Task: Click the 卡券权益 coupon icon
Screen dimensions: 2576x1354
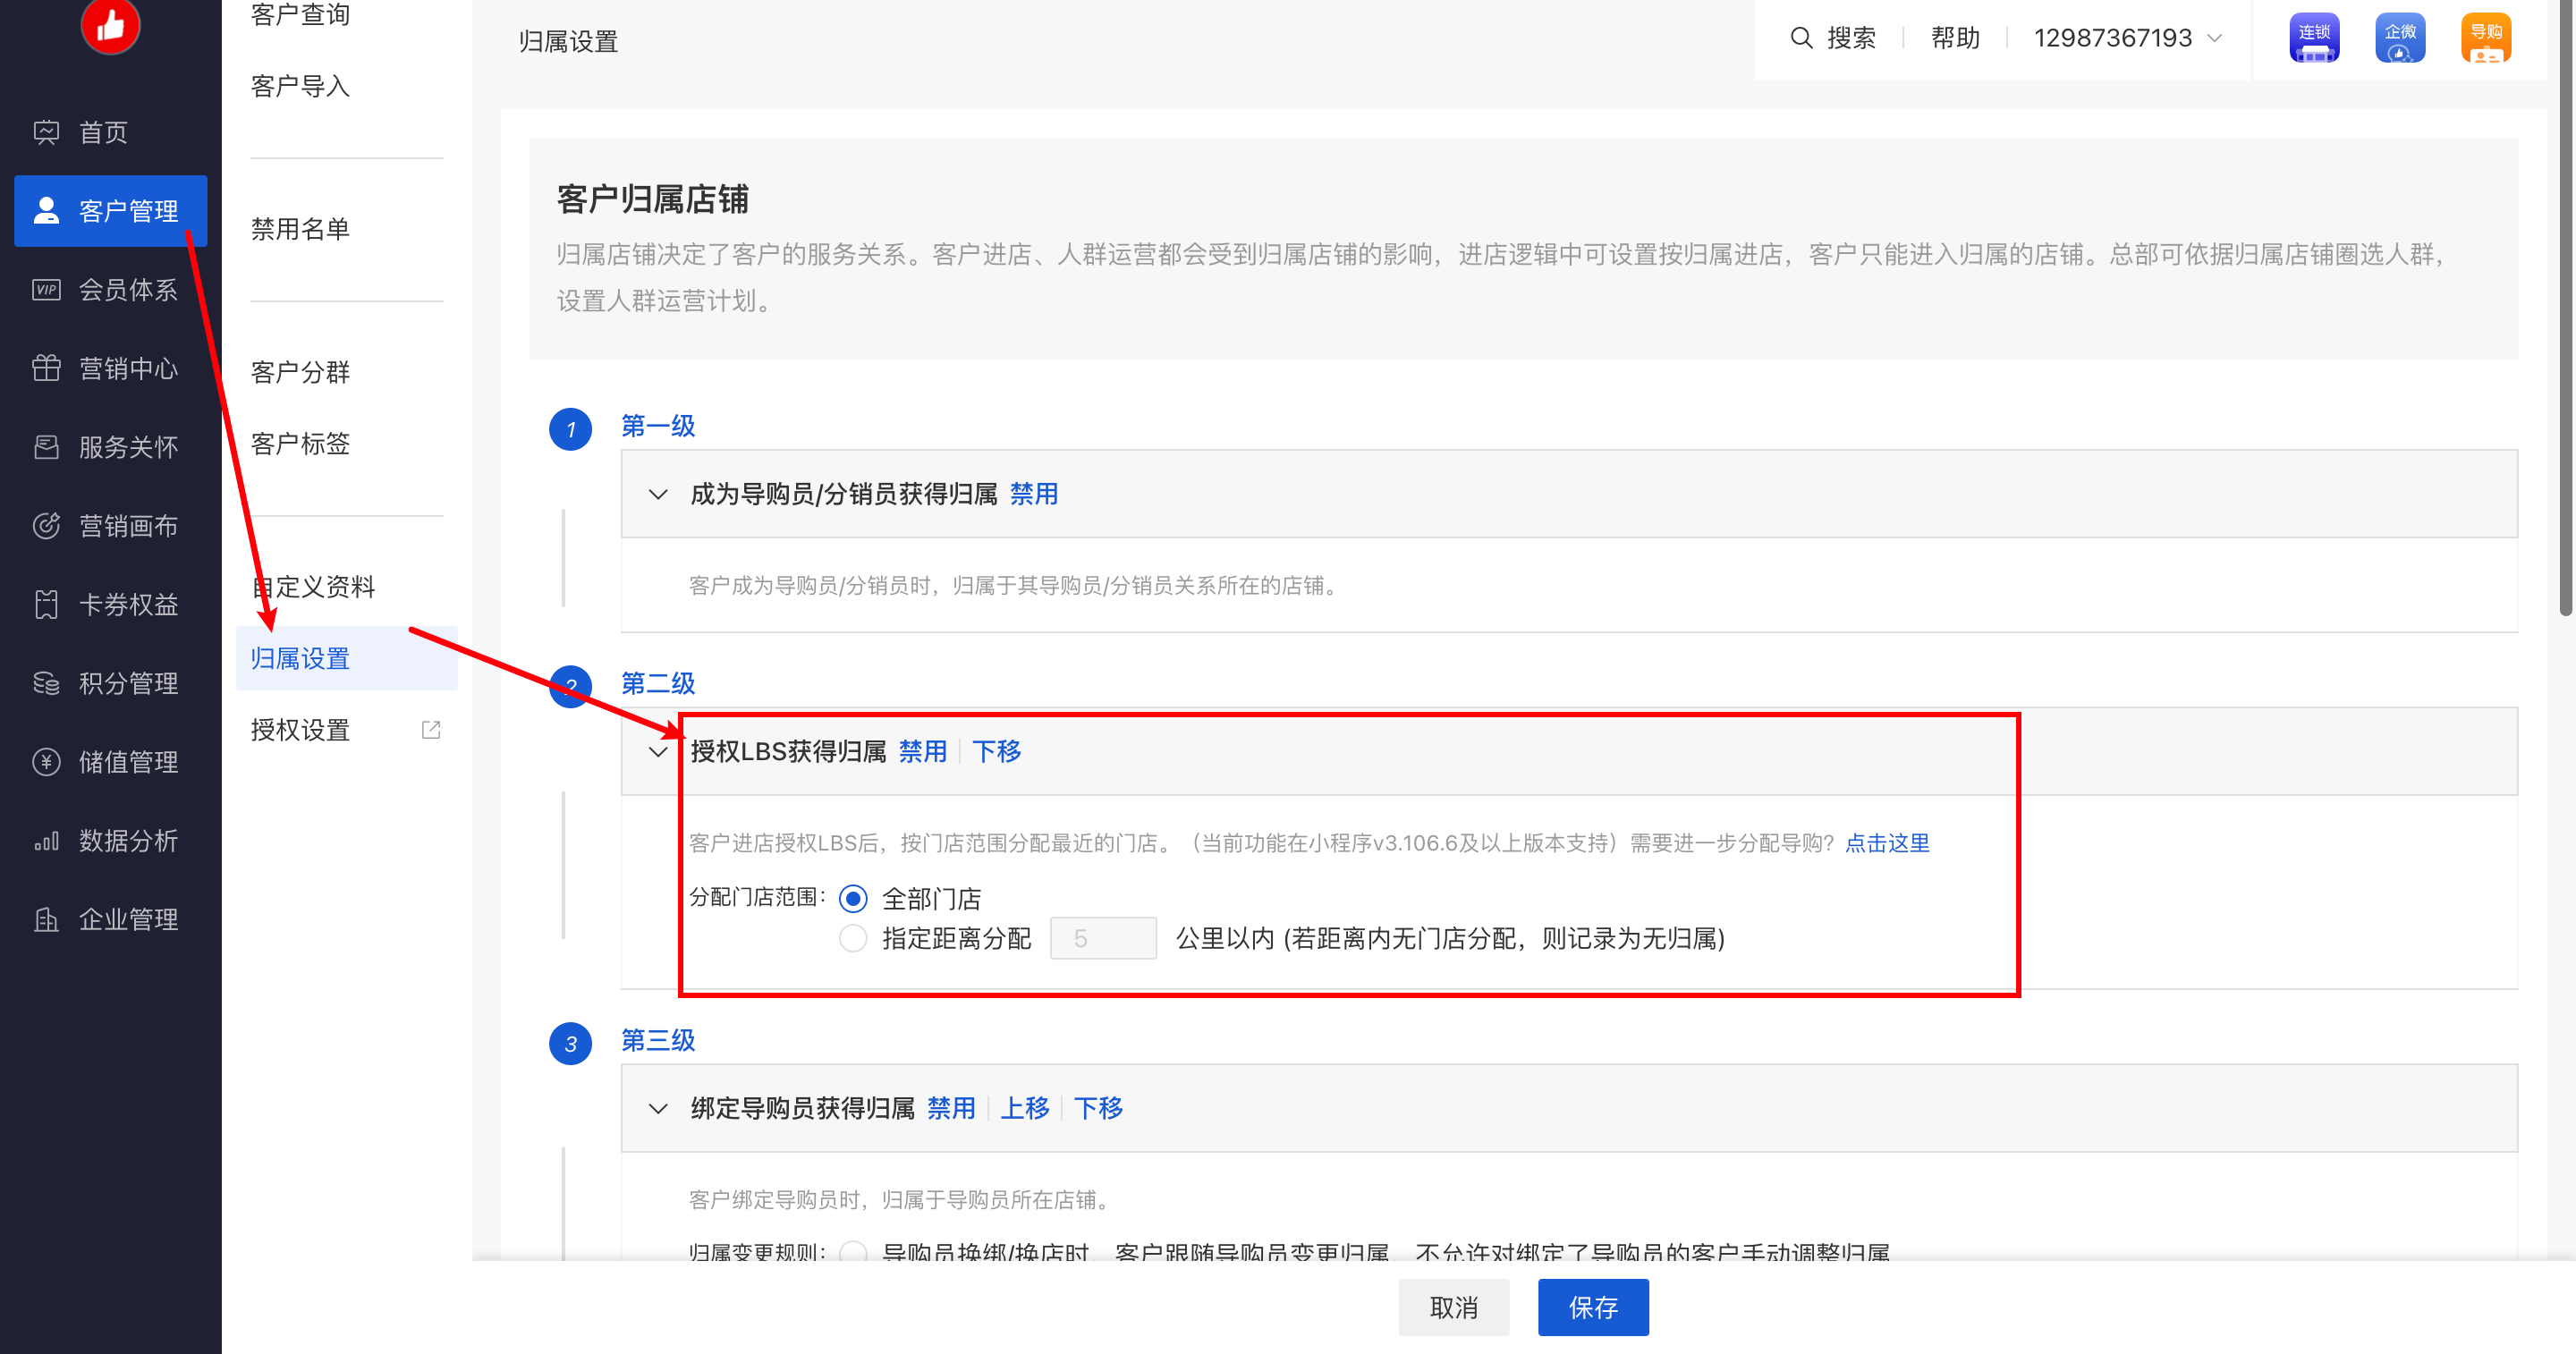Action: point(46,604)
